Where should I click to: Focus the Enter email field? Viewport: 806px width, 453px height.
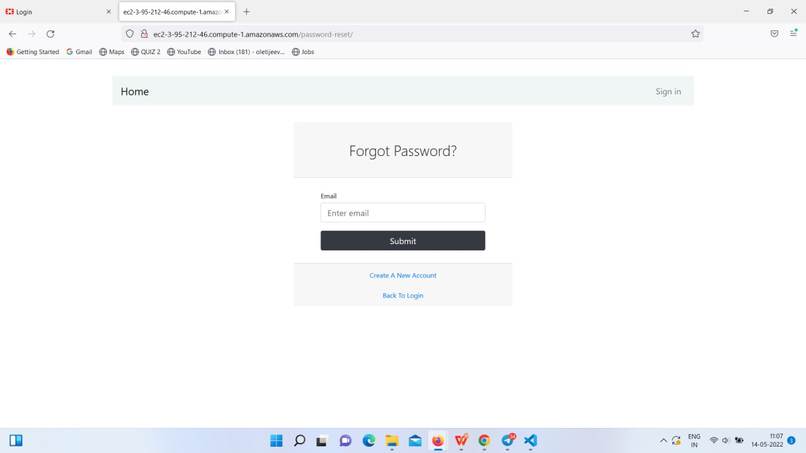pyautogui.click(x=402, y=213)
